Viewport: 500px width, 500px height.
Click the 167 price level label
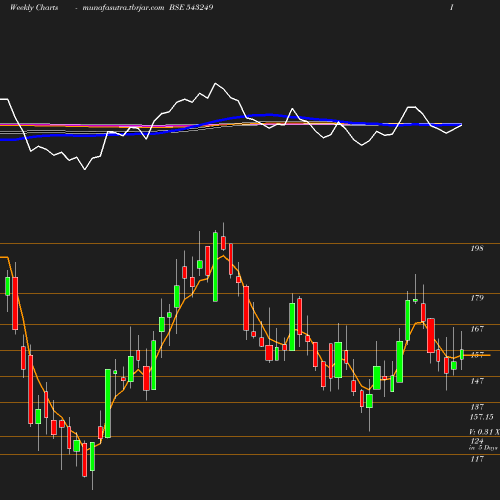pyautogui.click(x=477, y=329)
